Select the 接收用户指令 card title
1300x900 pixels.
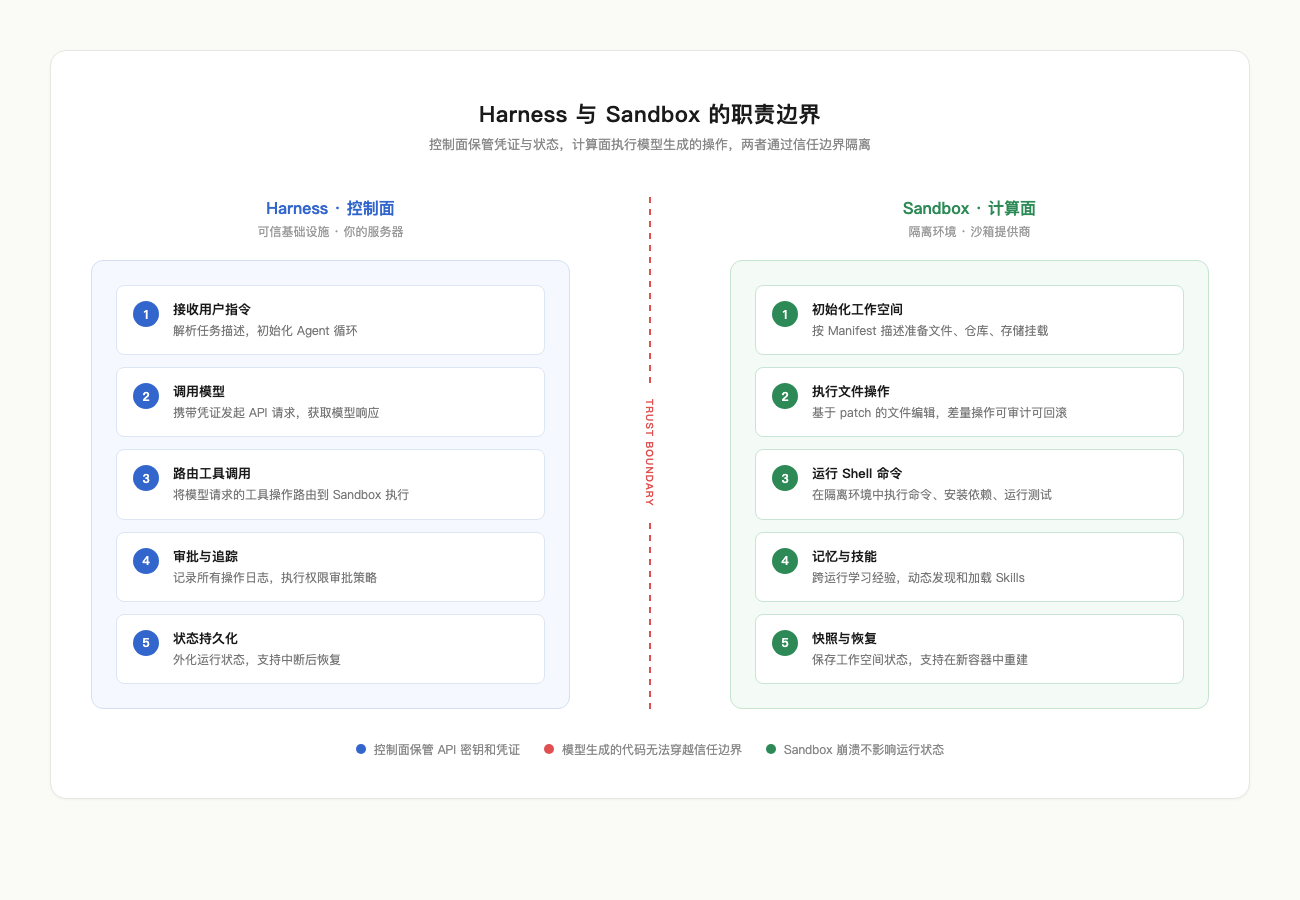pyautogui.click(x=212, y=310)
